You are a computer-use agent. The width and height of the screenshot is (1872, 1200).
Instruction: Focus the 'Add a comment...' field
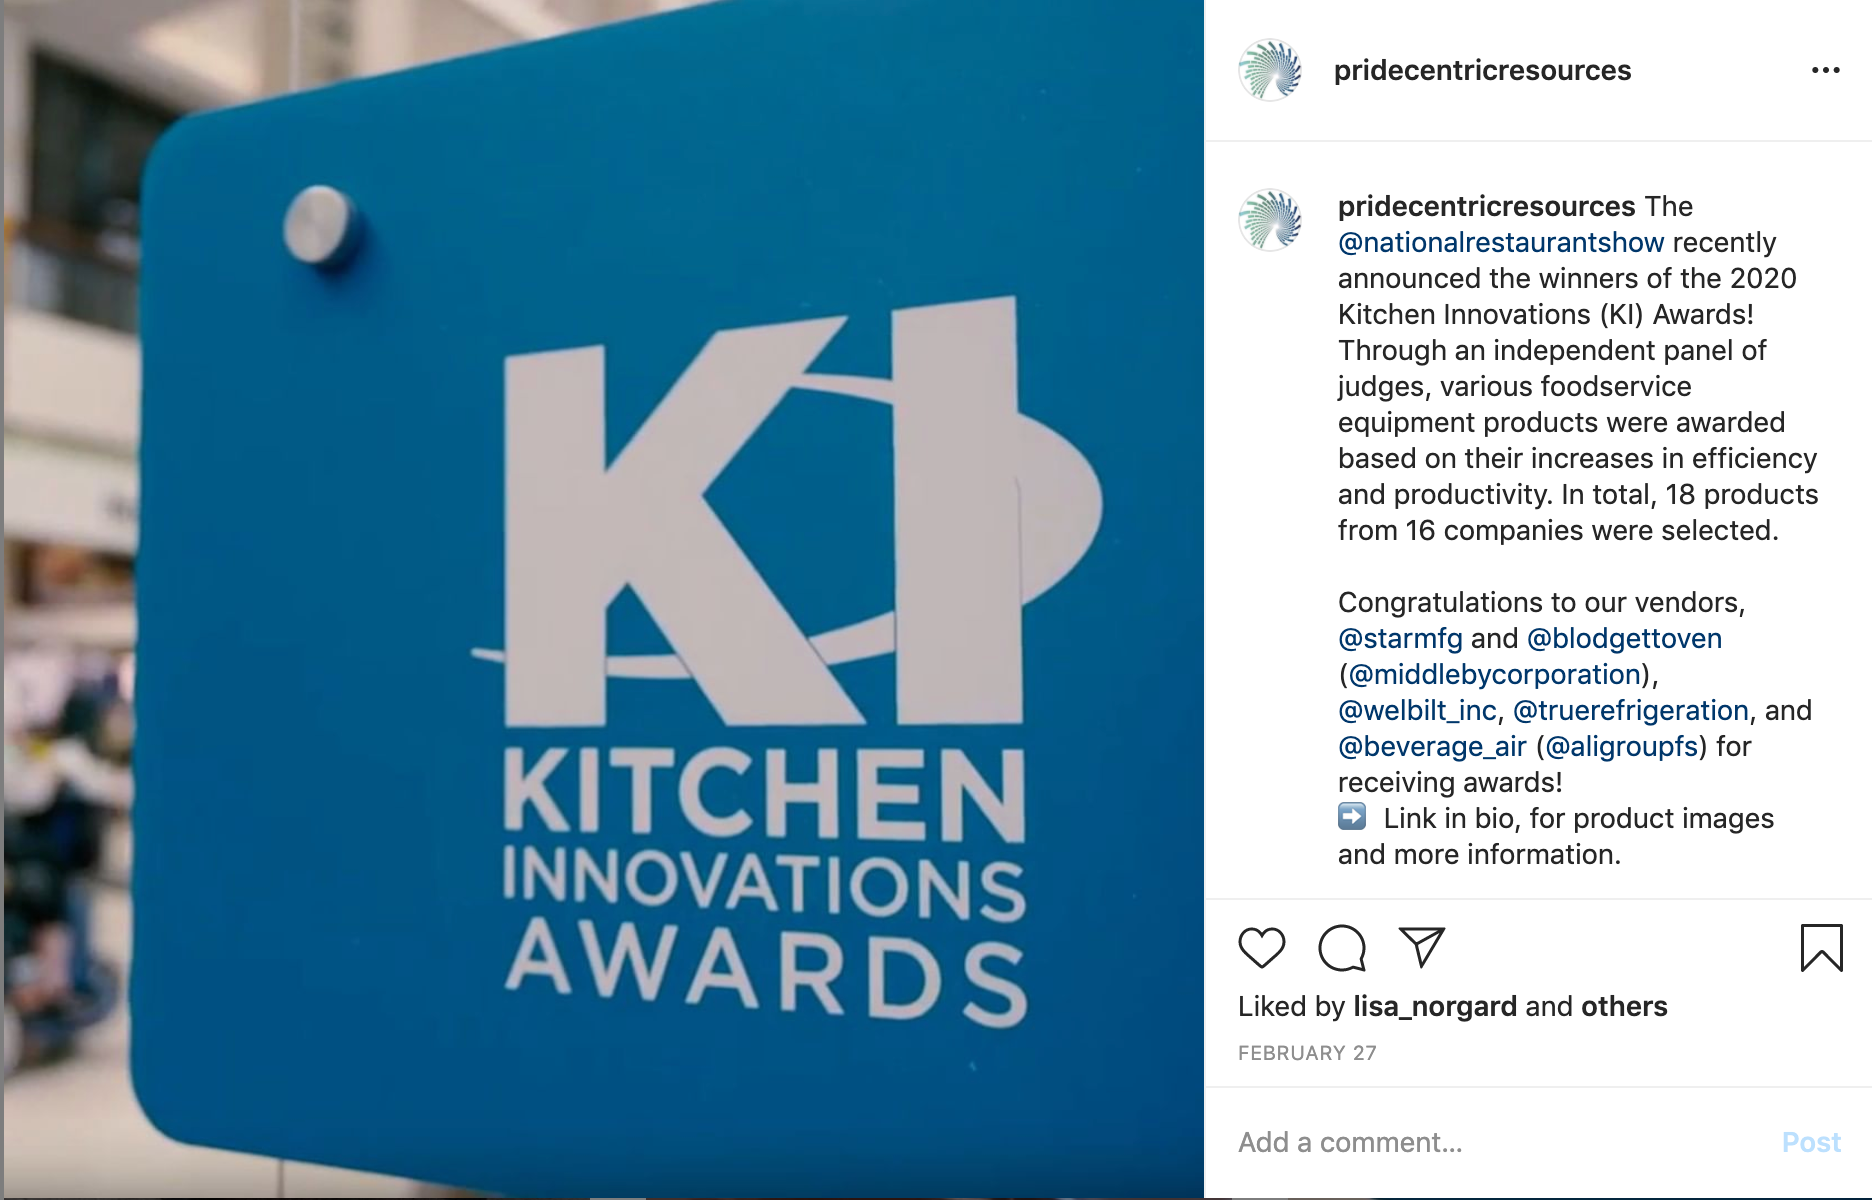1500,1142
